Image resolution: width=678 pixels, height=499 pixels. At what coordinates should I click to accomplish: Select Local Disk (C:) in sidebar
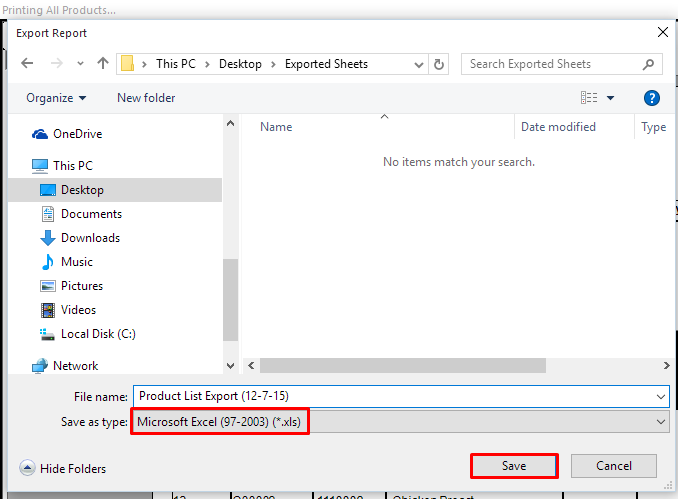(97, 334)
